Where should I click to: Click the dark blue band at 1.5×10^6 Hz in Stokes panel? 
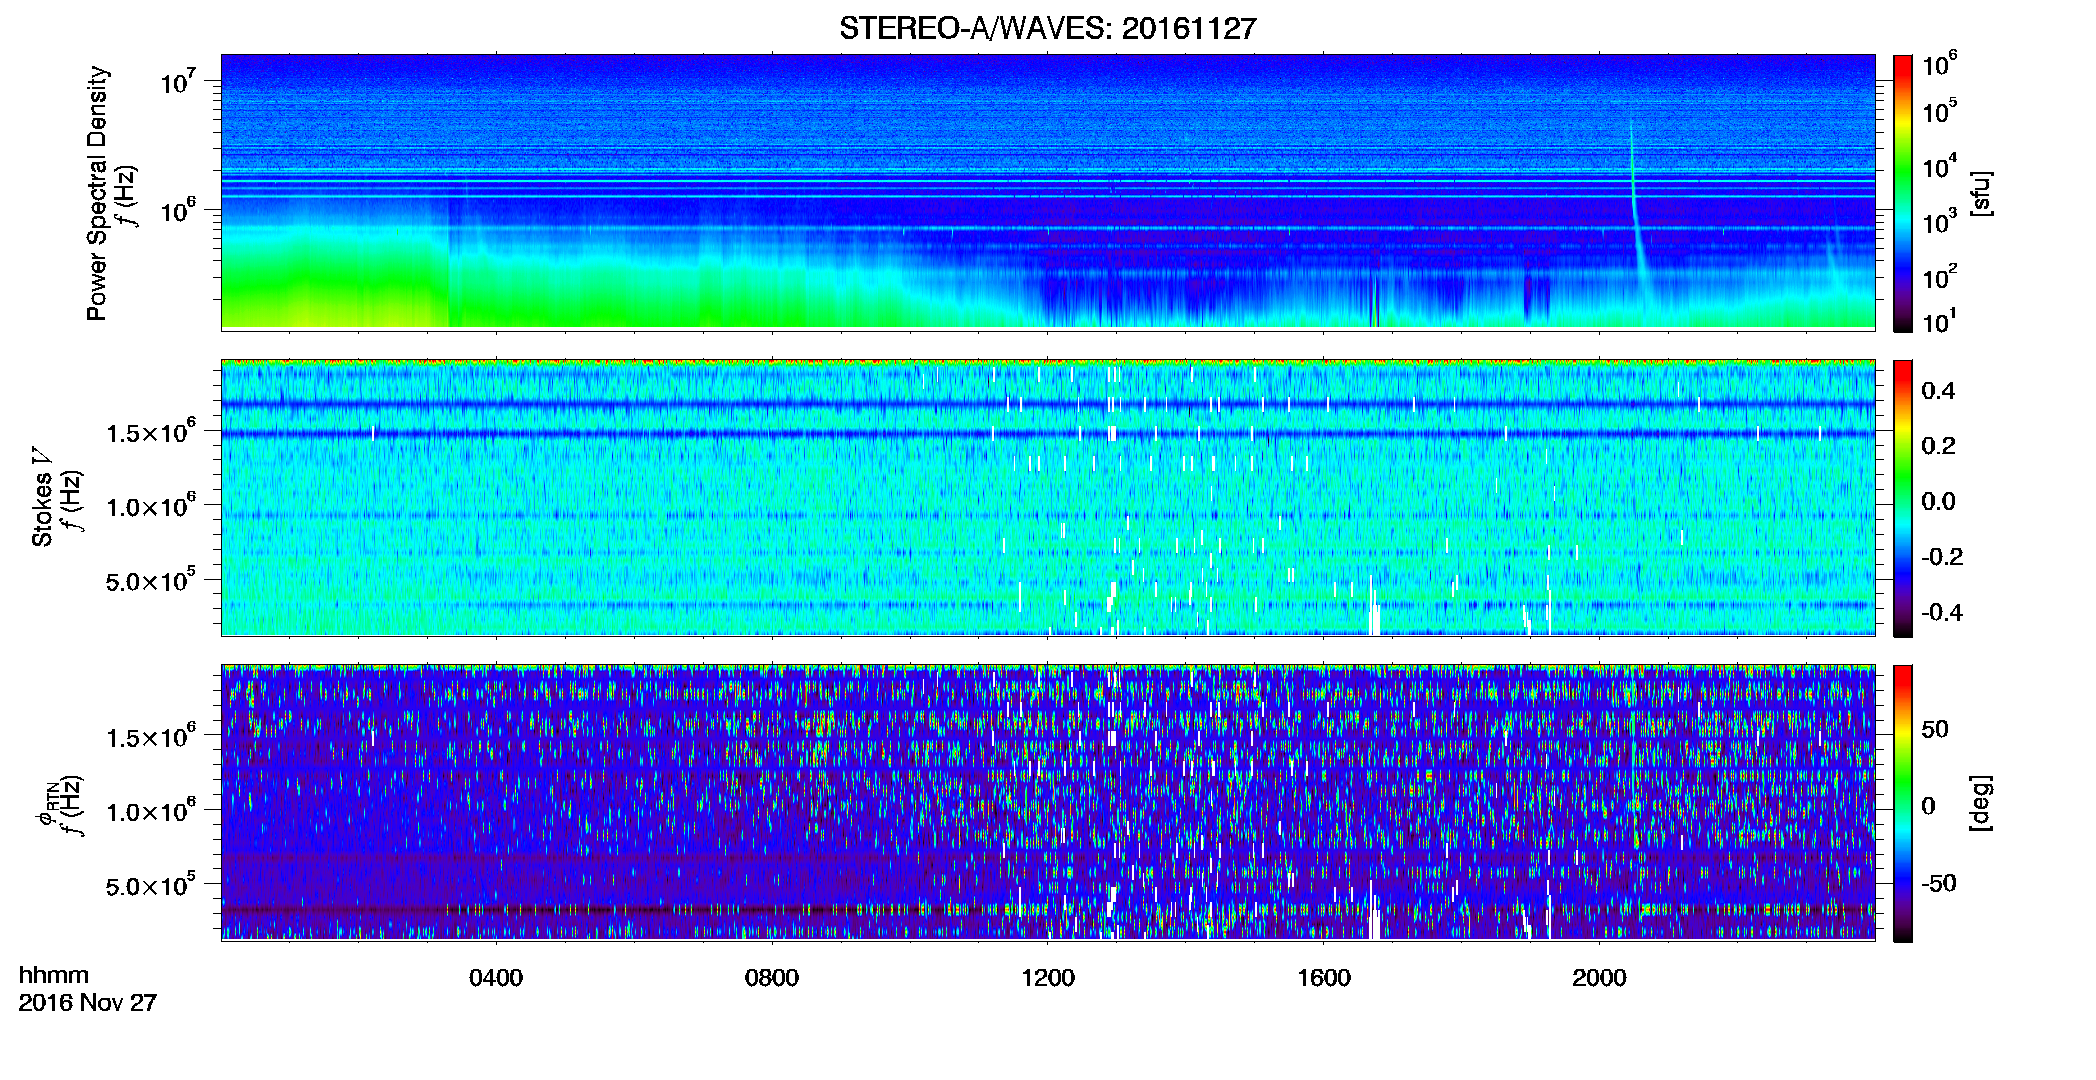(x=1048, y=434)
